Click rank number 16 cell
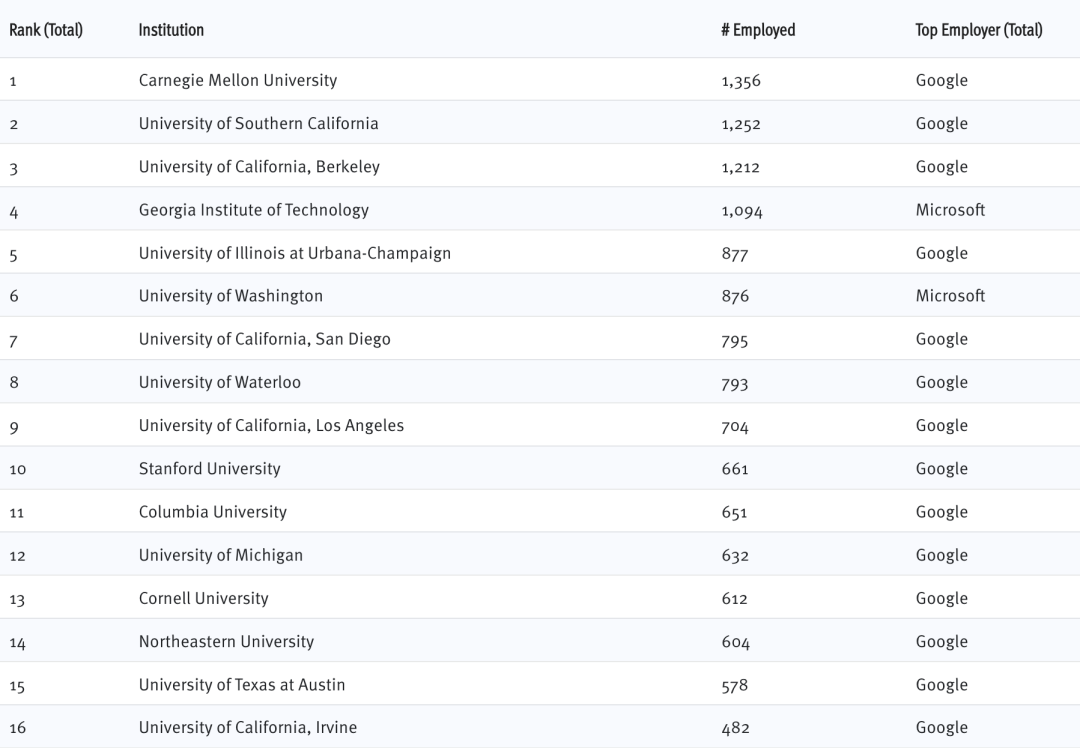 [18, 728]
